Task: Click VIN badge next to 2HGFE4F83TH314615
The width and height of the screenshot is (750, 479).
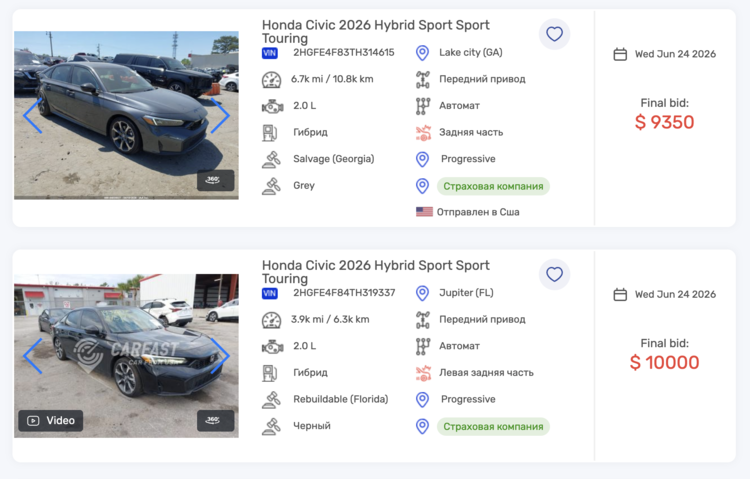Action: click(x=270, y=53)
